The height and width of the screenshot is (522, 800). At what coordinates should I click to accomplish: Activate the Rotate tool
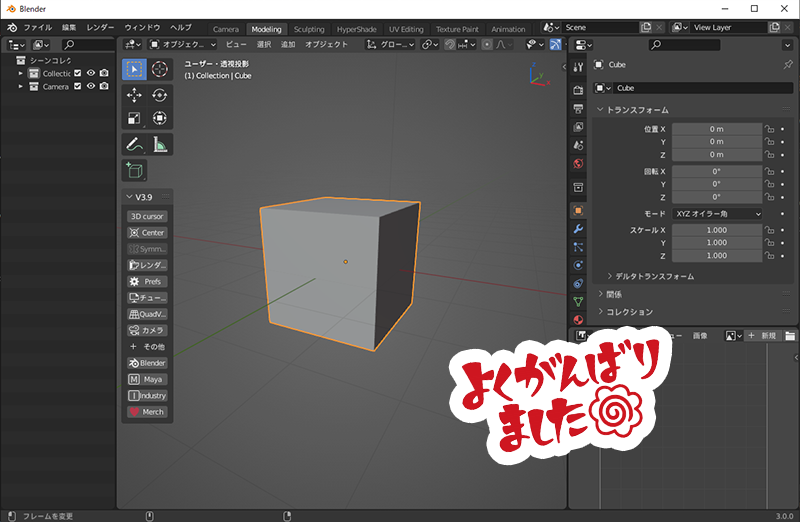click(159, 94)
